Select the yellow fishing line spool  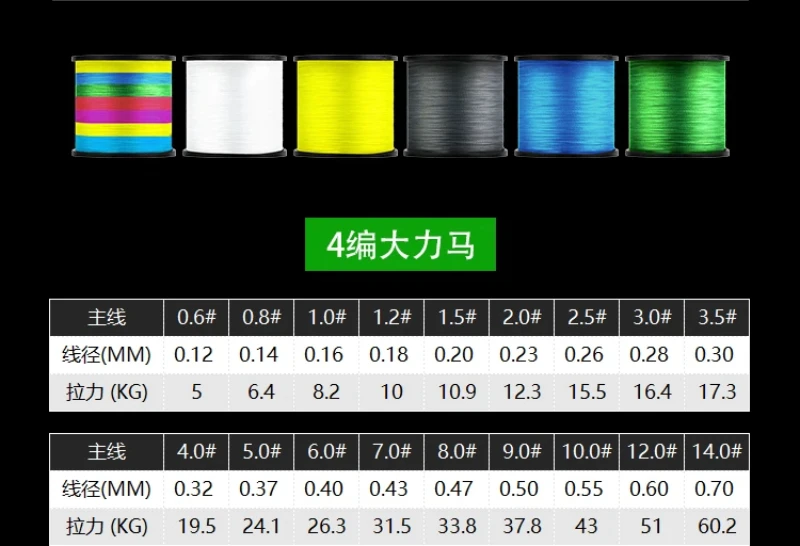tap(345, 106)
